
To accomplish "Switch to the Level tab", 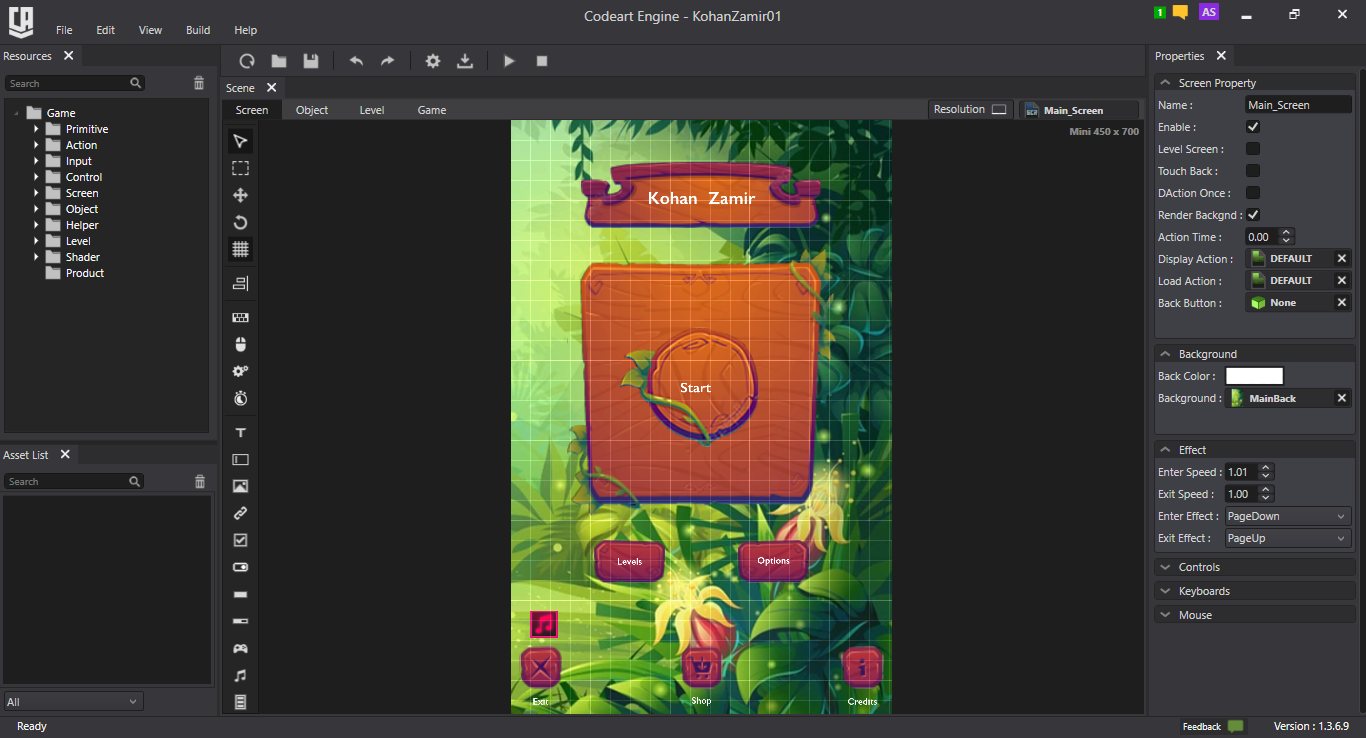I will pos(372,110).
